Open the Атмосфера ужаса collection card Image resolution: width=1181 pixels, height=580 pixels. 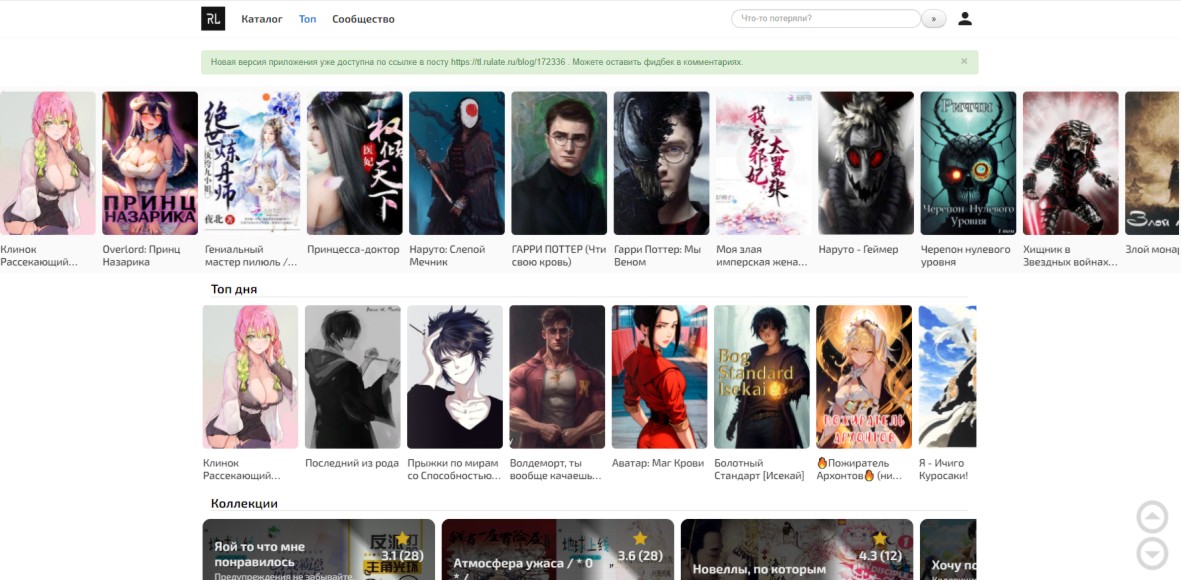click(x=557, y=549)
